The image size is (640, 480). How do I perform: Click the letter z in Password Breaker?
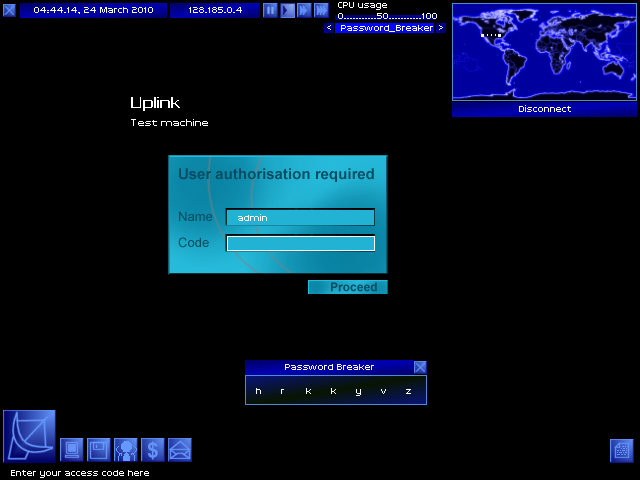click(x=408, y=391)
